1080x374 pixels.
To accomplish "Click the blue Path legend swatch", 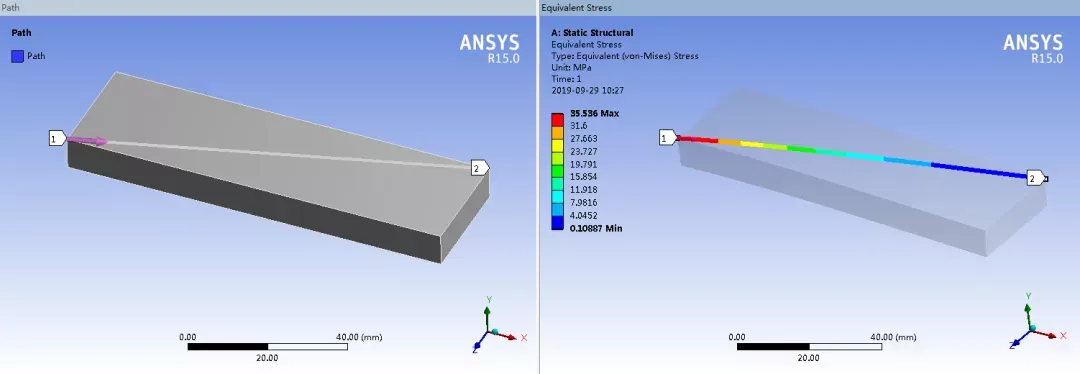I will tap(18, 56).
